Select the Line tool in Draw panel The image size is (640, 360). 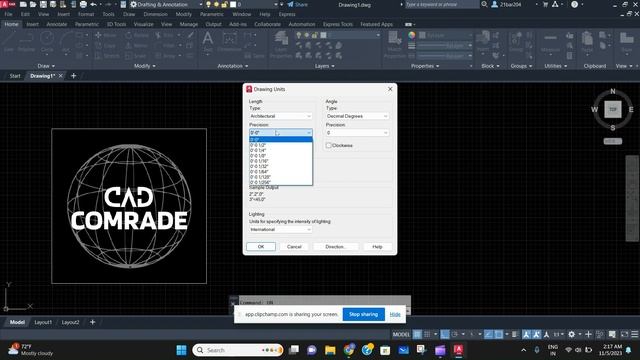click(9, 42)
